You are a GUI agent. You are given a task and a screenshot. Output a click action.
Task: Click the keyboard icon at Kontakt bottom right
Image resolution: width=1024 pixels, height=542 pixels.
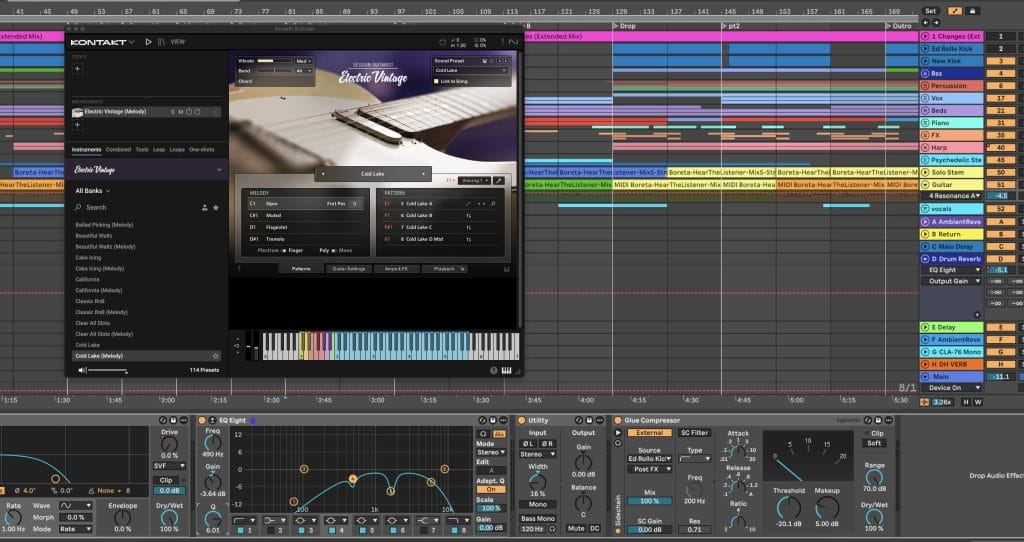pos(507,371)
